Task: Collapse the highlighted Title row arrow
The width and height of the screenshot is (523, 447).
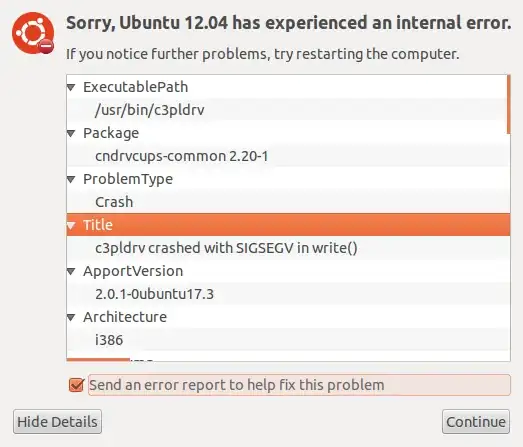Action: coord(71,226)
